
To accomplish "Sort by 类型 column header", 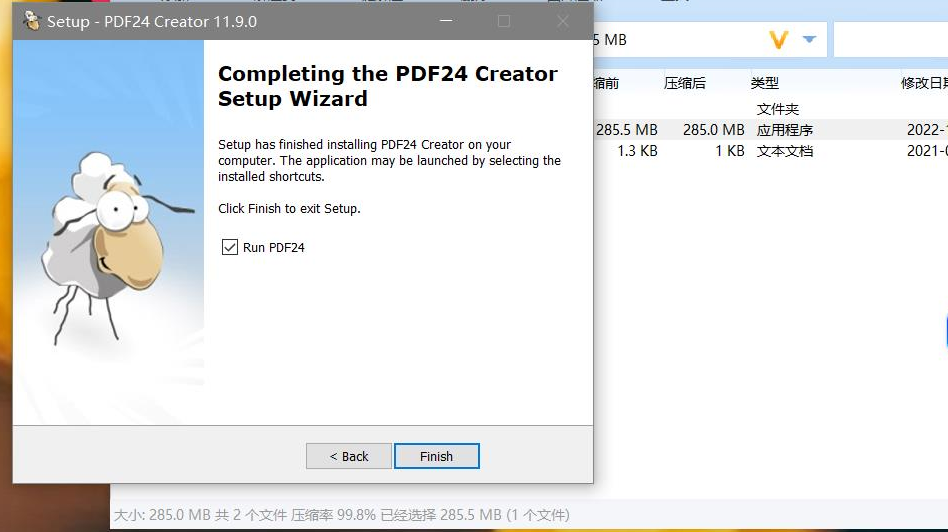I will (765, 83).
